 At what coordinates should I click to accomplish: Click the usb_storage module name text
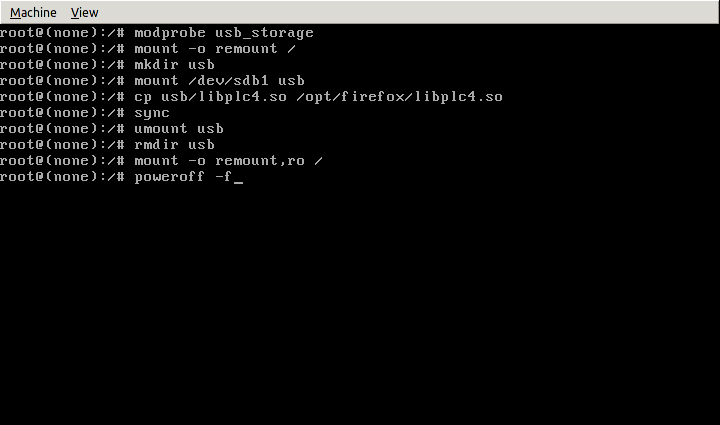point(264,33)
